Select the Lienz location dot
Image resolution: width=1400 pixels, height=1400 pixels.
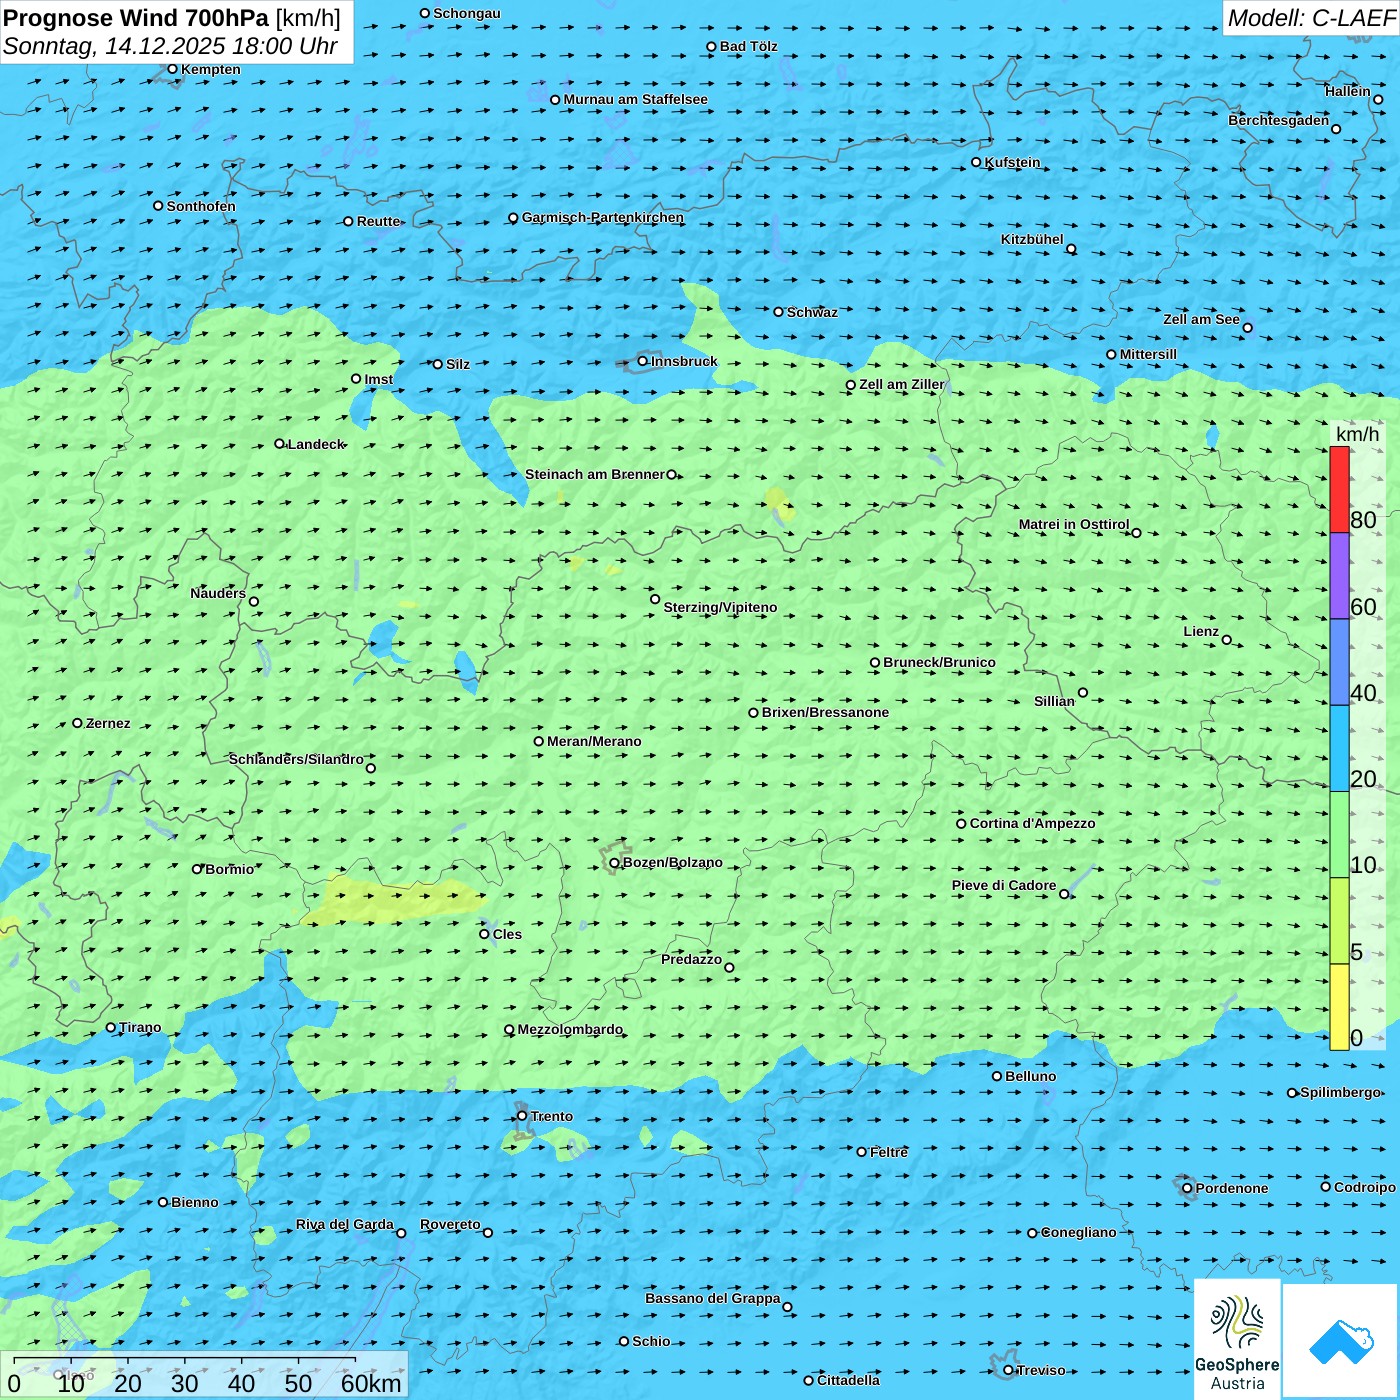coord(1227,640)
